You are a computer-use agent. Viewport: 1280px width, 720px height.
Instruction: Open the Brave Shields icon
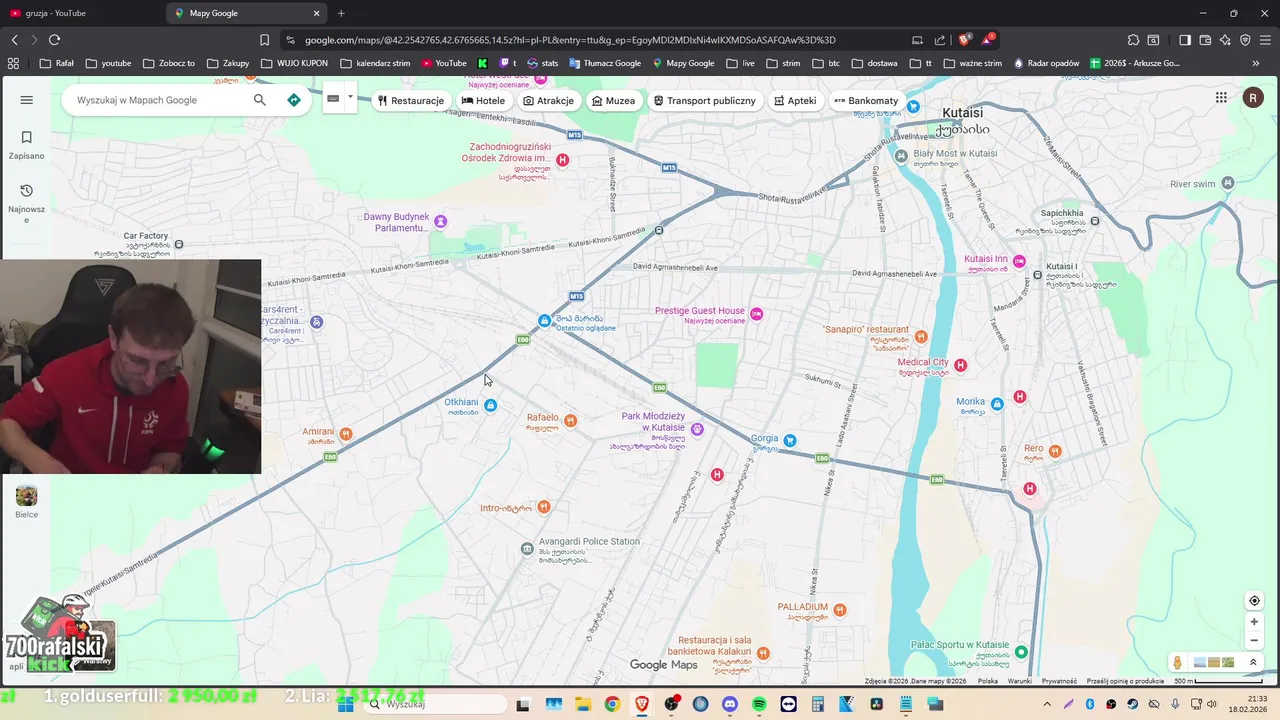964,40
